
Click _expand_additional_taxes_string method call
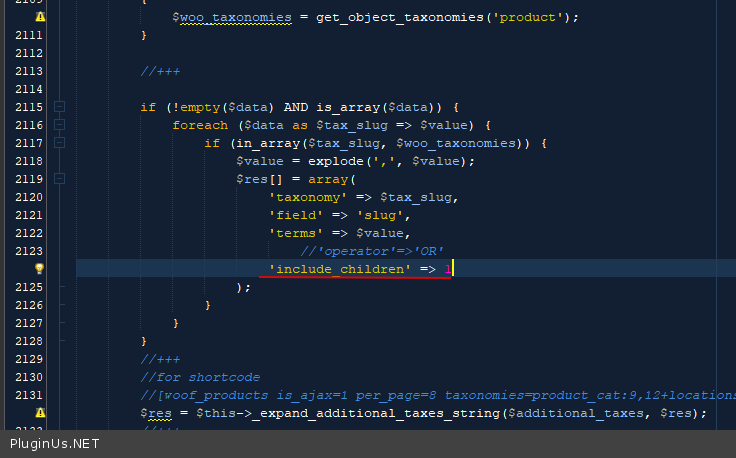pyautogui.click(x=376, y=414)
